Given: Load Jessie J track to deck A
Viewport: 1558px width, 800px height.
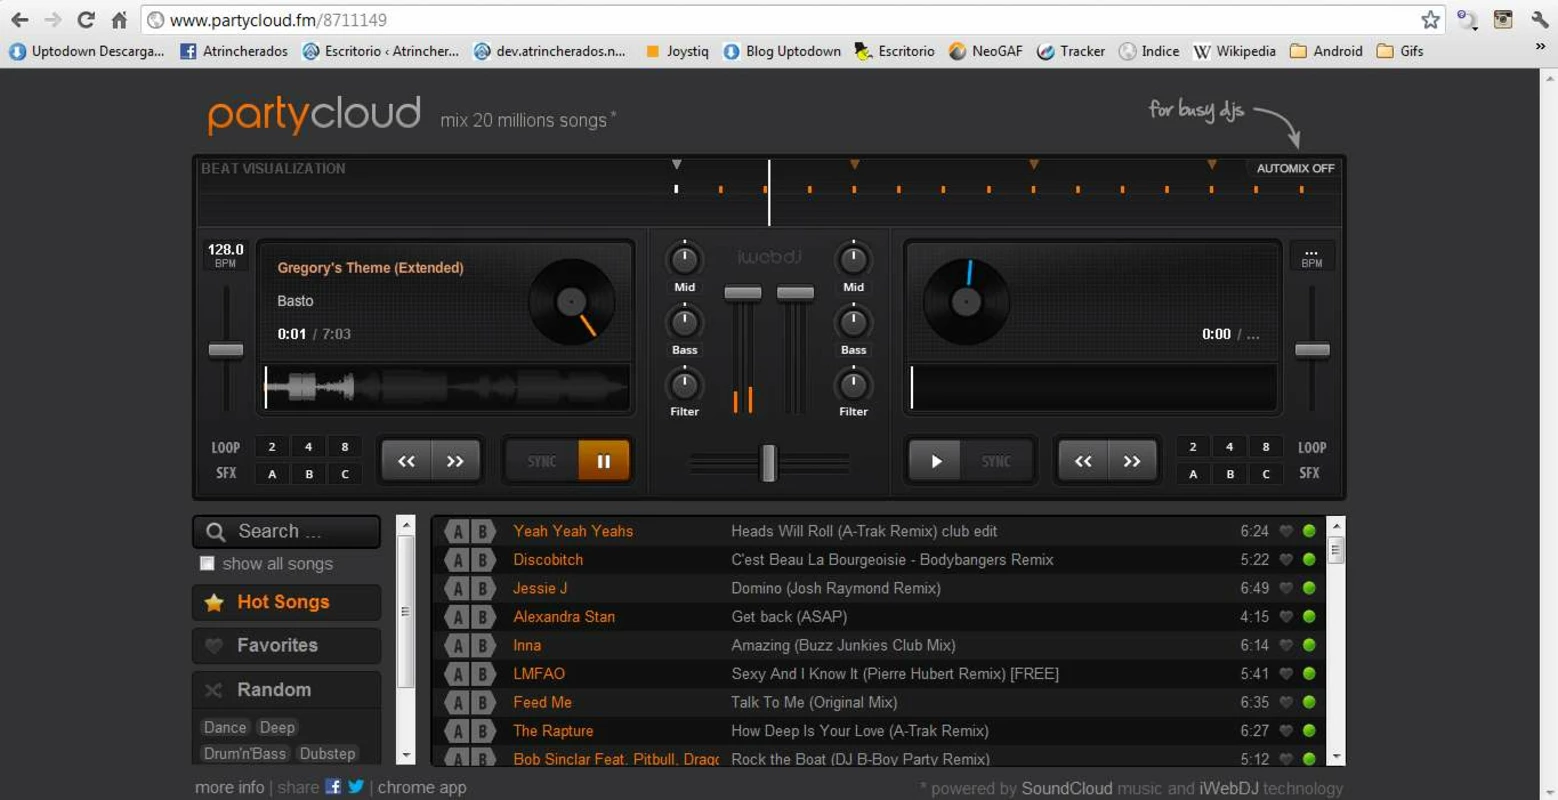Looking at the screenshot, I should tap(457, 588).
